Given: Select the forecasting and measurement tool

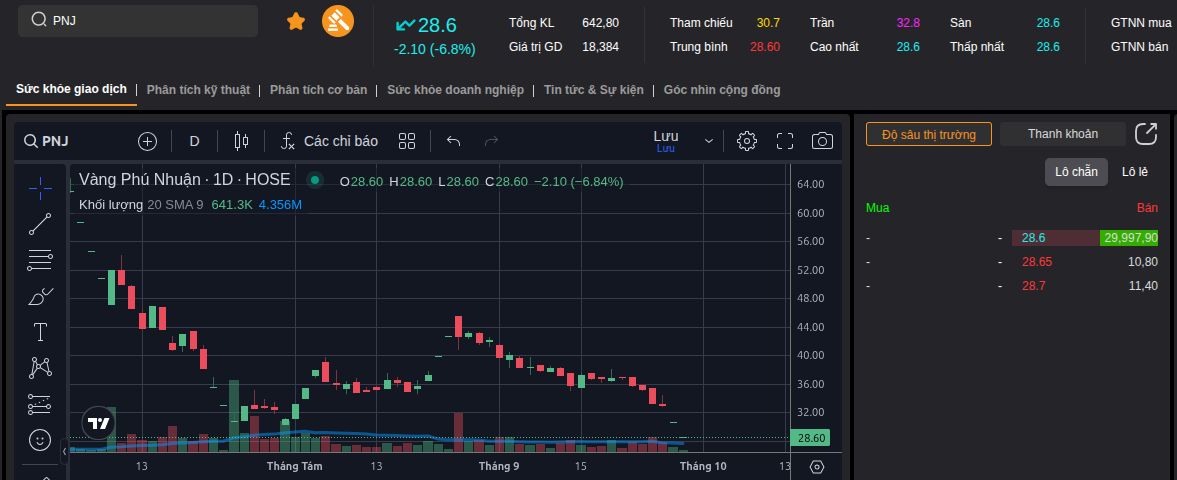Looking at the screenshot, I should (40, 404).
